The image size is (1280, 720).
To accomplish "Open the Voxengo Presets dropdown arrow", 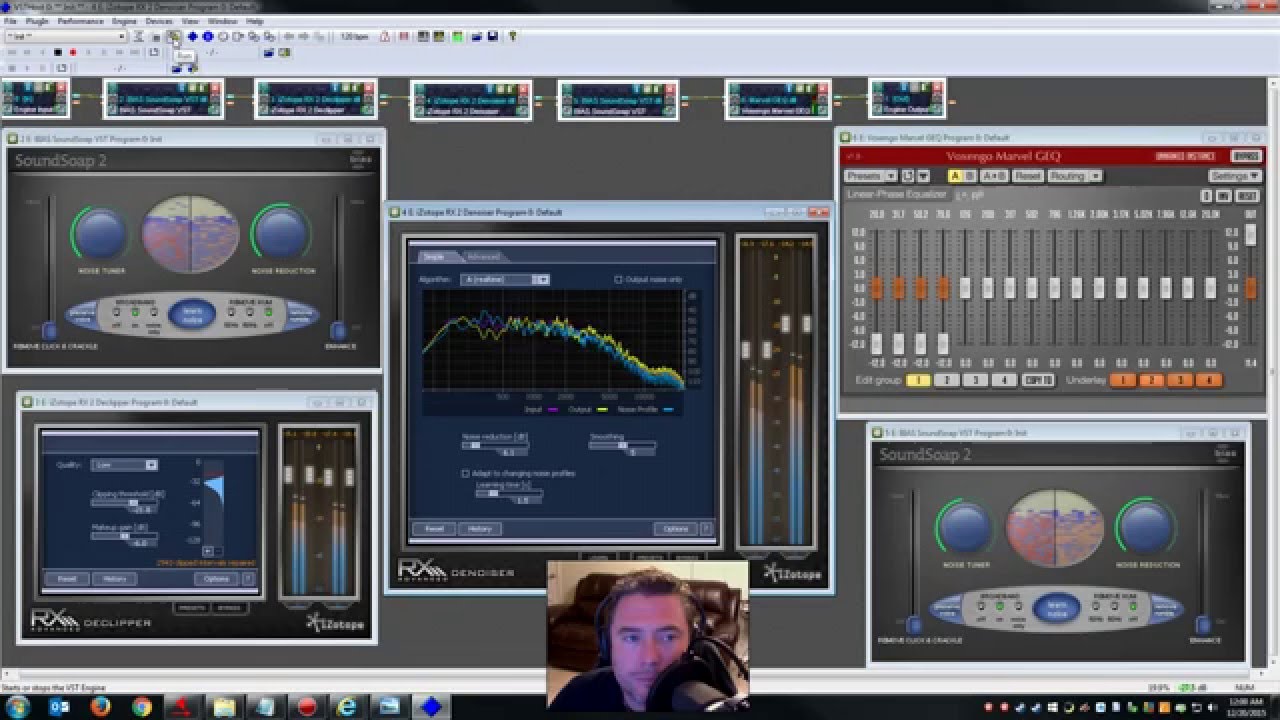I will coord(891,176).
